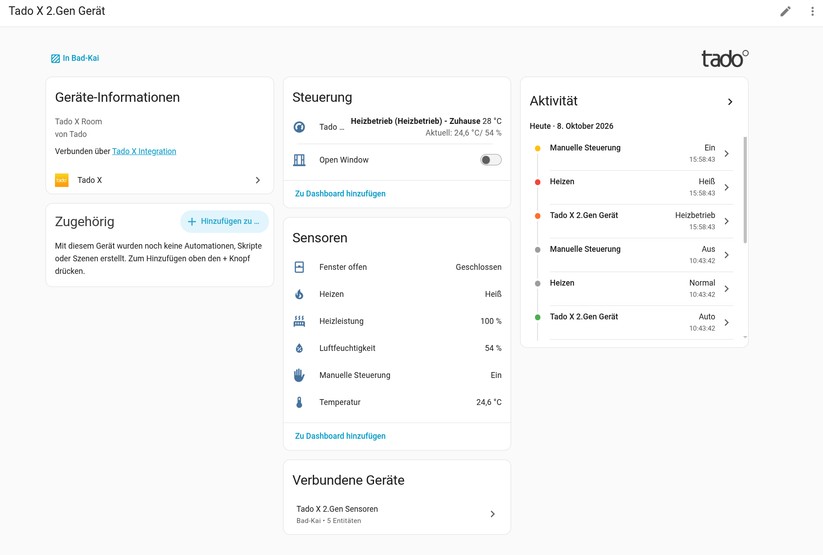Open the three-dot overflow menu

coord(812,11)
